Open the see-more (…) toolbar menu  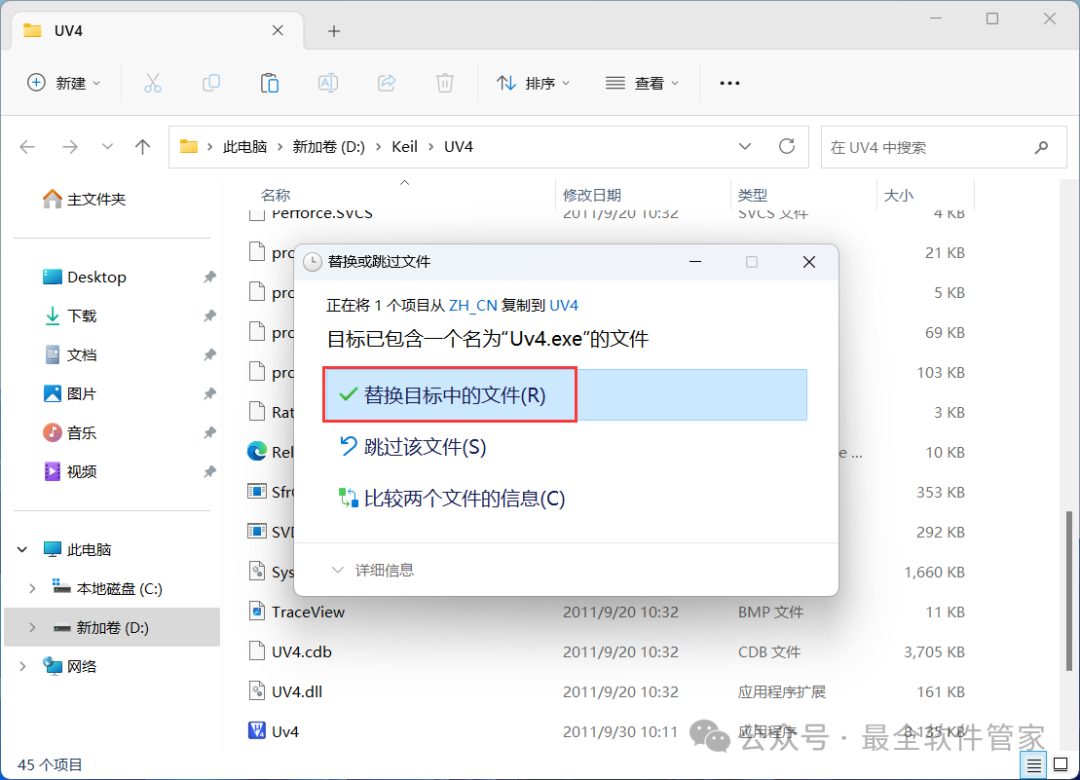[729, 83]
